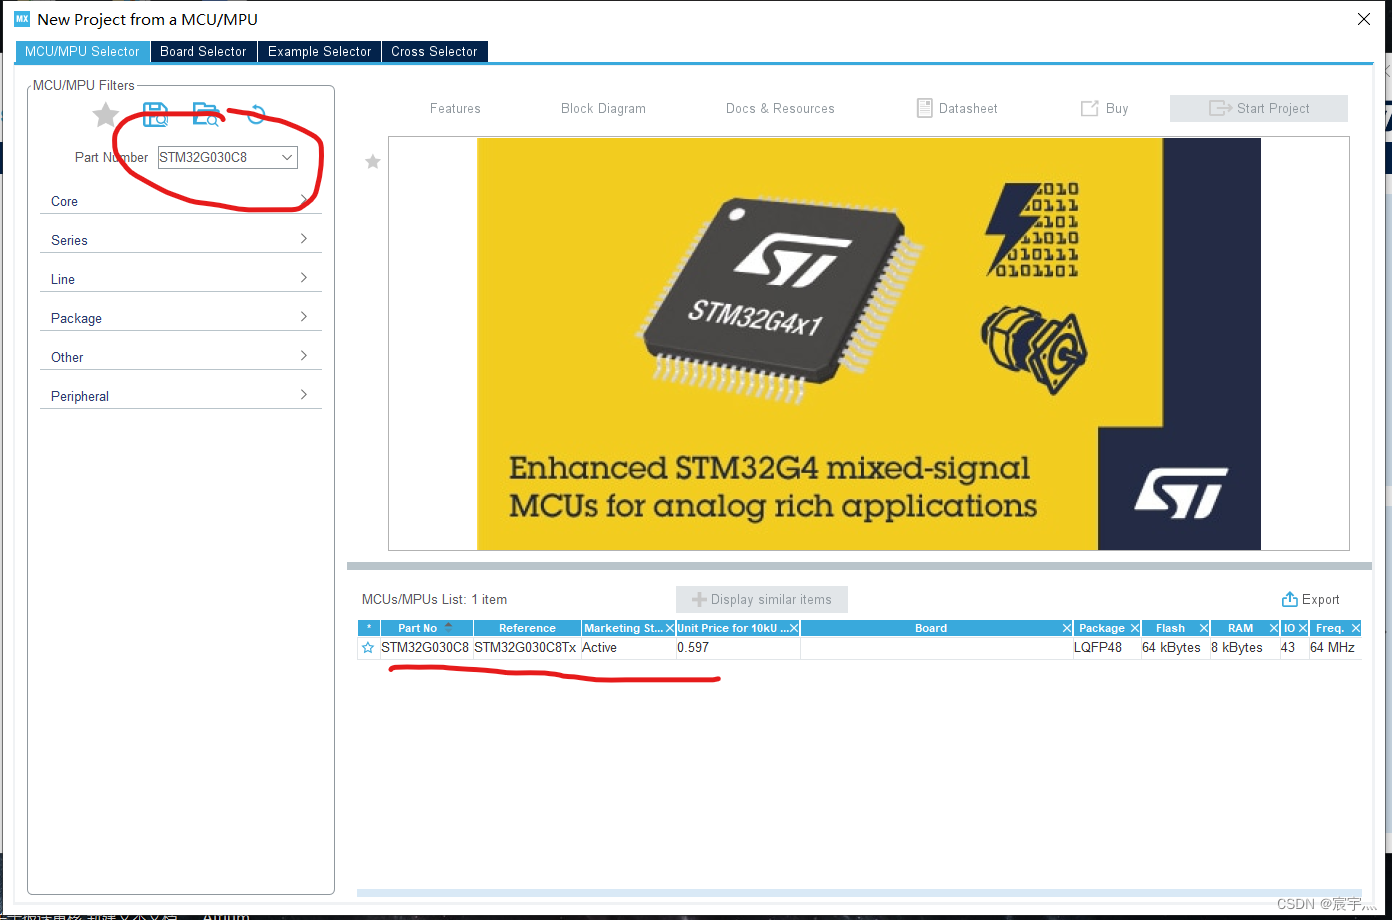
Task: Click the STM32G4 advertisement banner image
Action: point(869,343)
